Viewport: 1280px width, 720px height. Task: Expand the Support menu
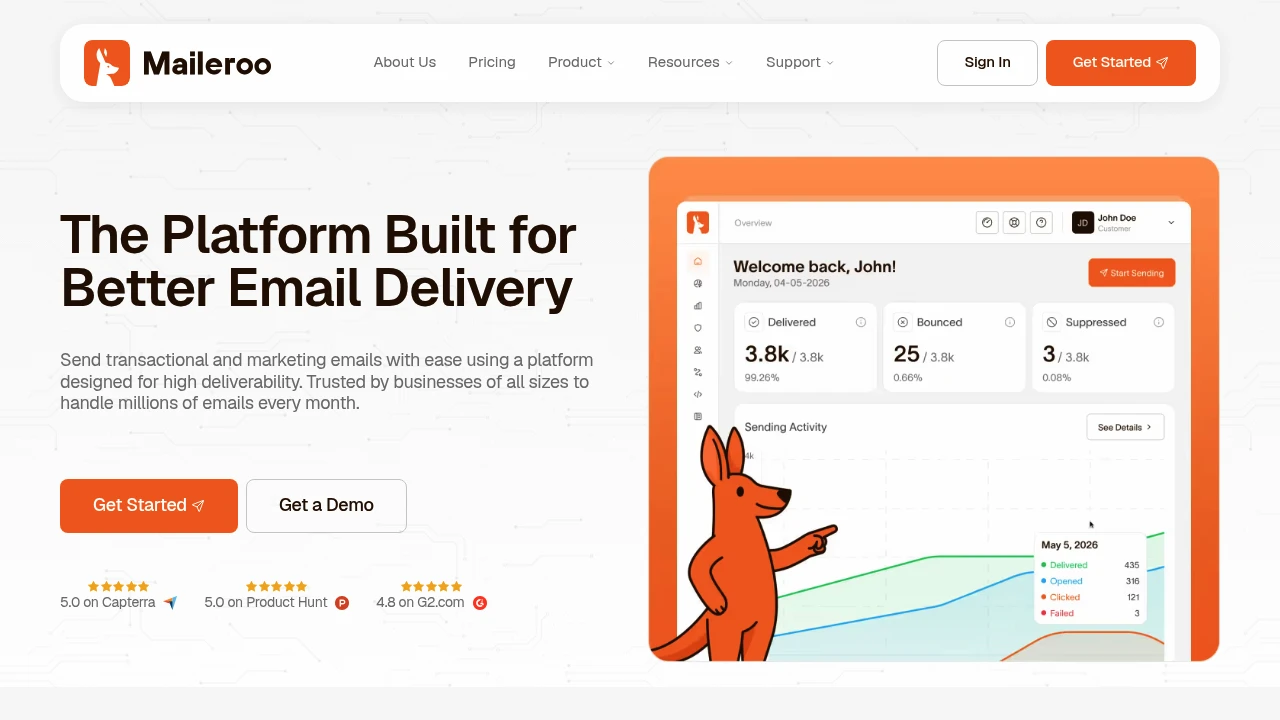coord(799,62)
